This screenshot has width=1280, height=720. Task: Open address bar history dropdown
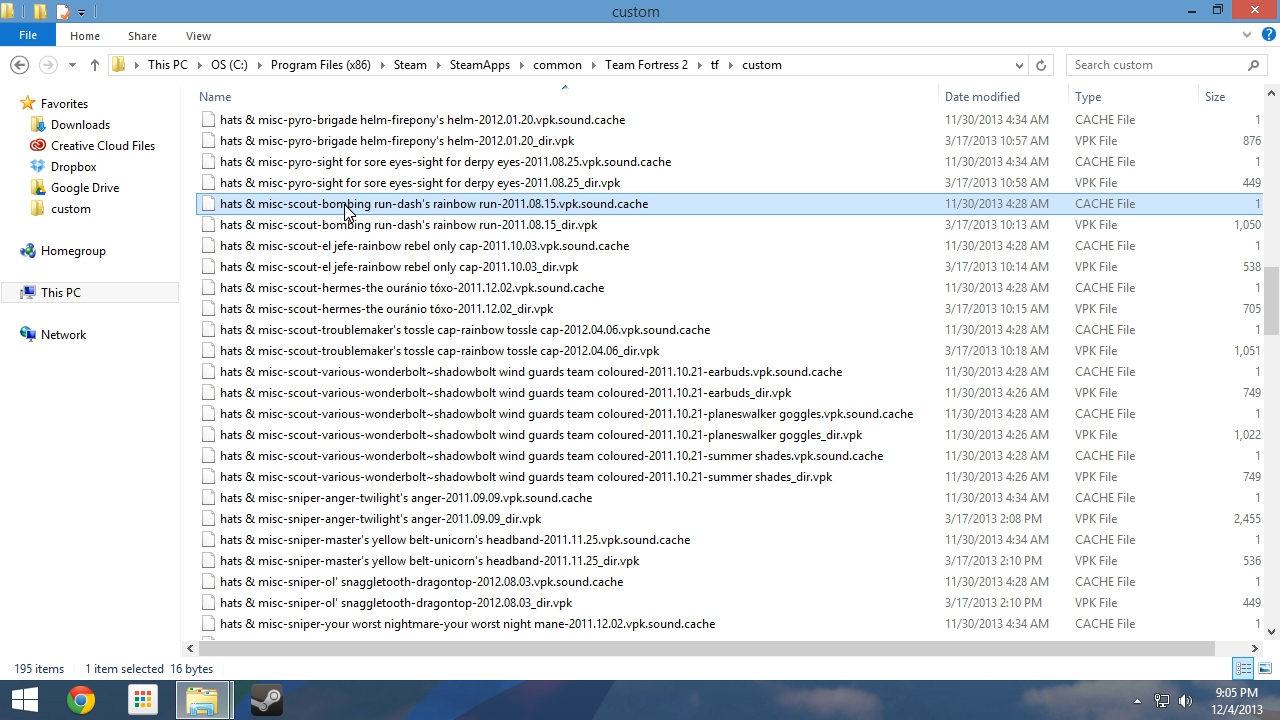[x=1019, y=65]
